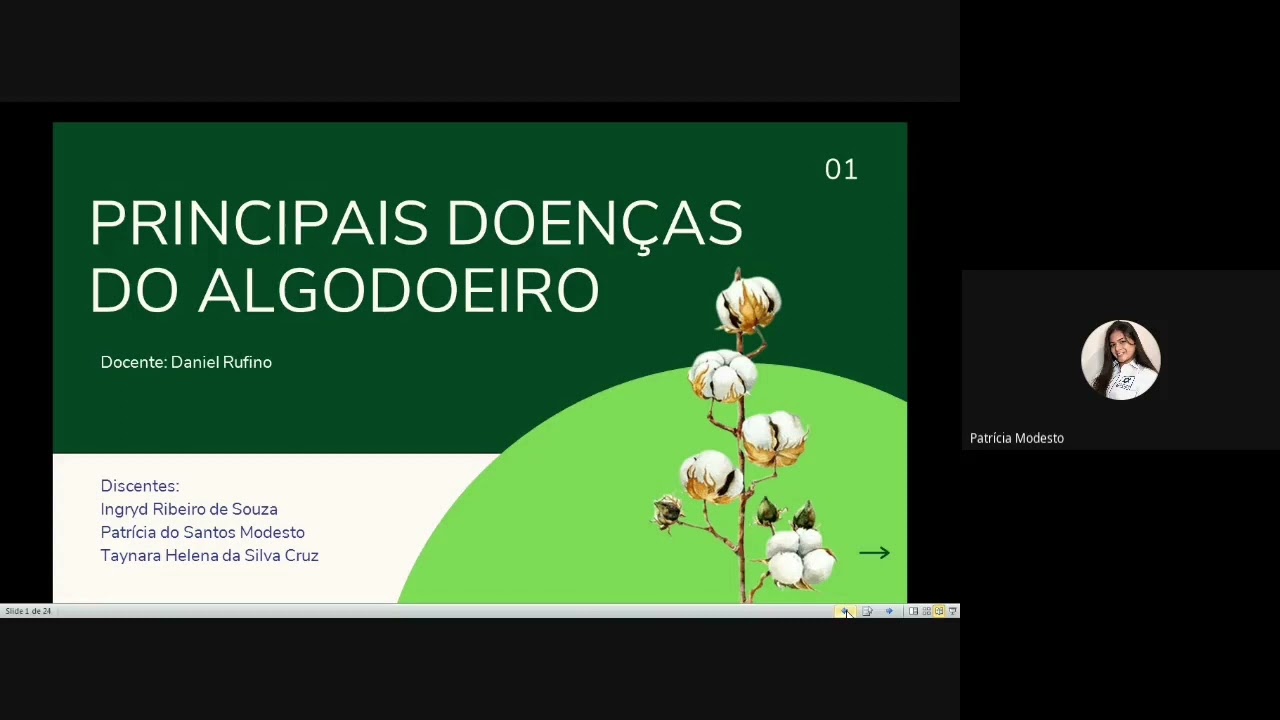1280x720 pixels.
Task: Click 'Patrícia do Santos Modesto' name
Action: (202, 532)
